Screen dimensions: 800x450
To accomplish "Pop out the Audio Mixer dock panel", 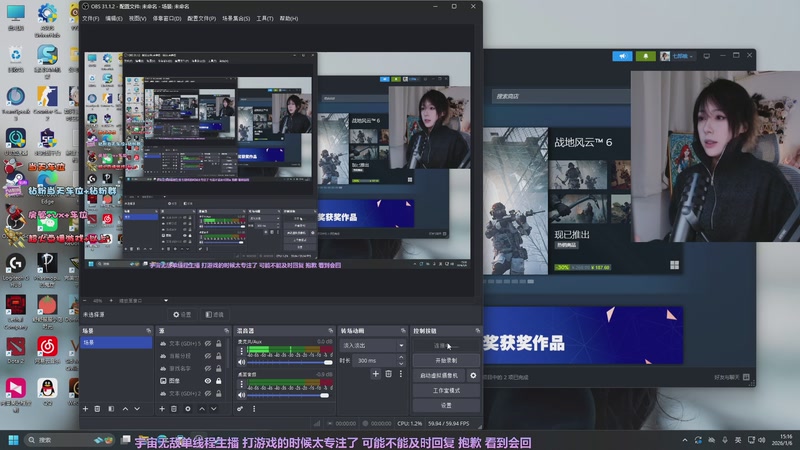I will tap(331, 331).
